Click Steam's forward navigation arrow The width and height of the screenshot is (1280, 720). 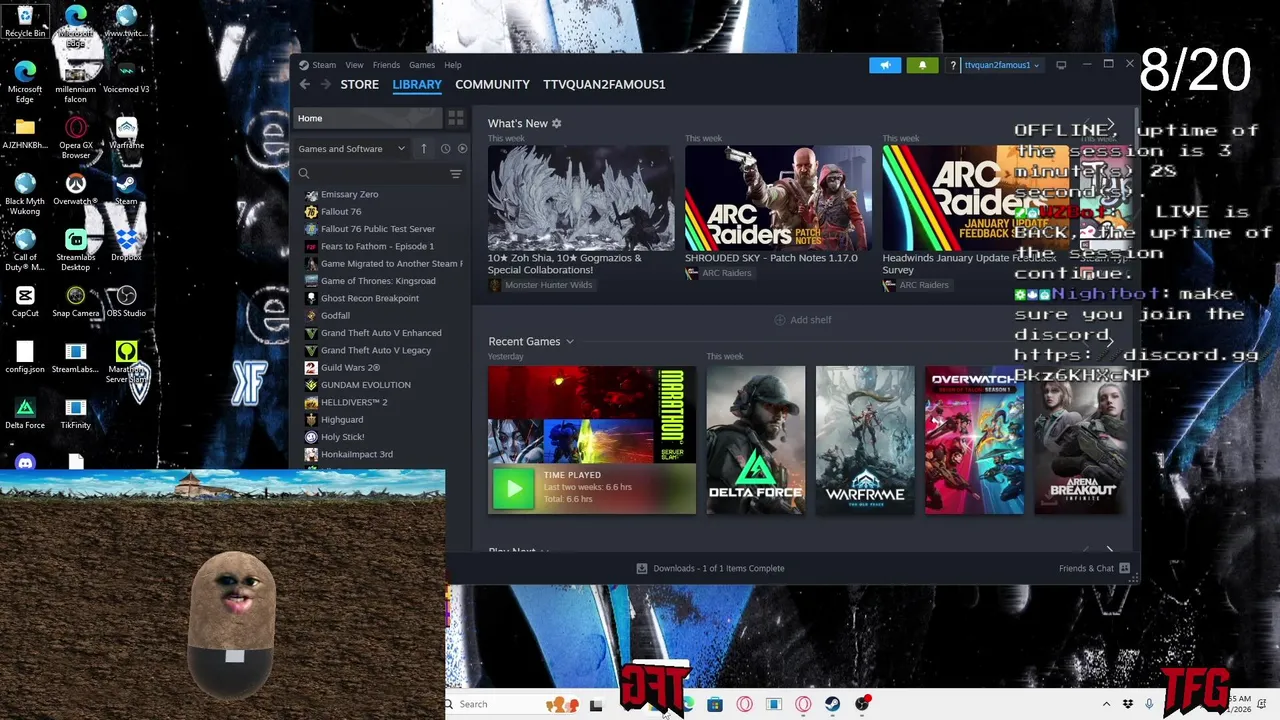click(x=324, y=85)
